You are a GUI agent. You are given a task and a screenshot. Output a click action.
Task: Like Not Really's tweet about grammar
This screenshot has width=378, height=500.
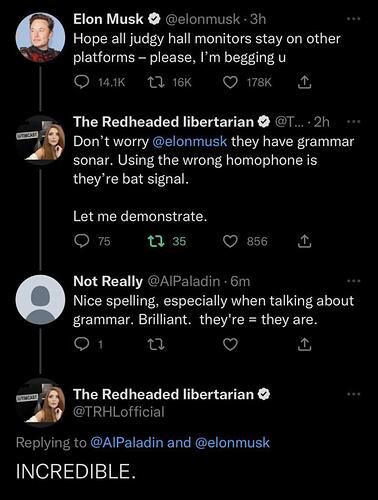pyautogui.click(x=230, y=345)
